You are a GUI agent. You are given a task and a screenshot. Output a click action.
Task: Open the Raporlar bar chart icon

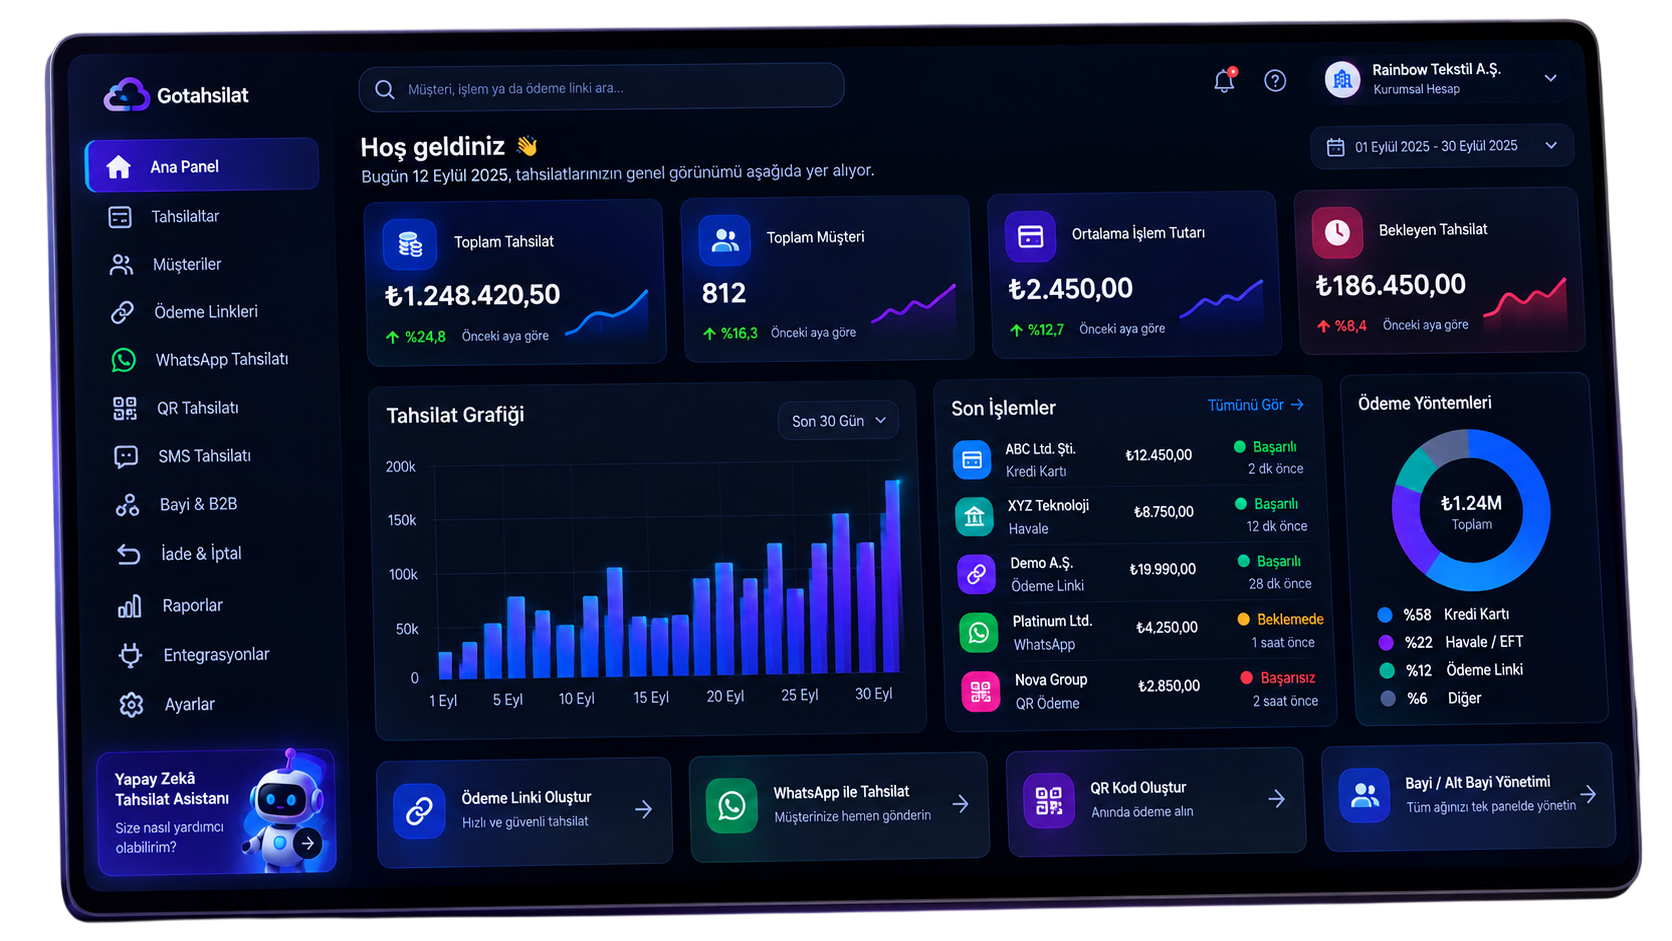129,606
